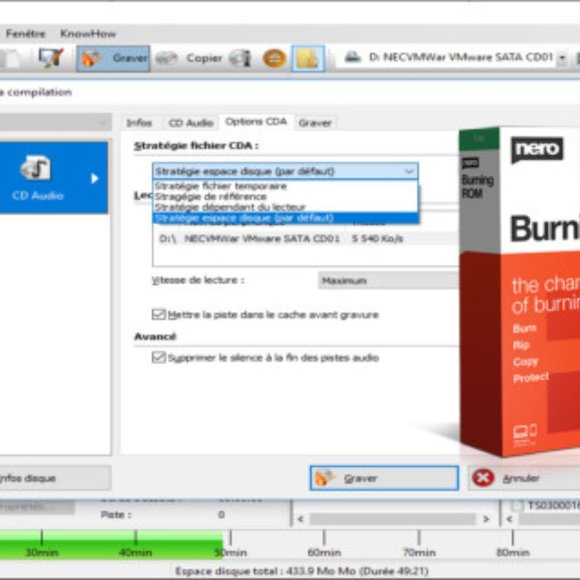Click the disc info icon after Copier
The height and width of the screenshot is (580, 580).
tap(240, 58)
